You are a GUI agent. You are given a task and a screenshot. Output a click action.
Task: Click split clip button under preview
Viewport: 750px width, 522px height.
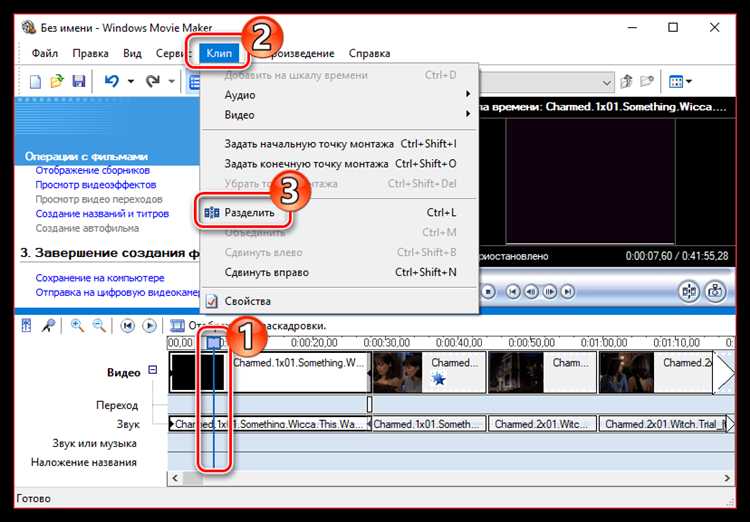click(689, 292)
